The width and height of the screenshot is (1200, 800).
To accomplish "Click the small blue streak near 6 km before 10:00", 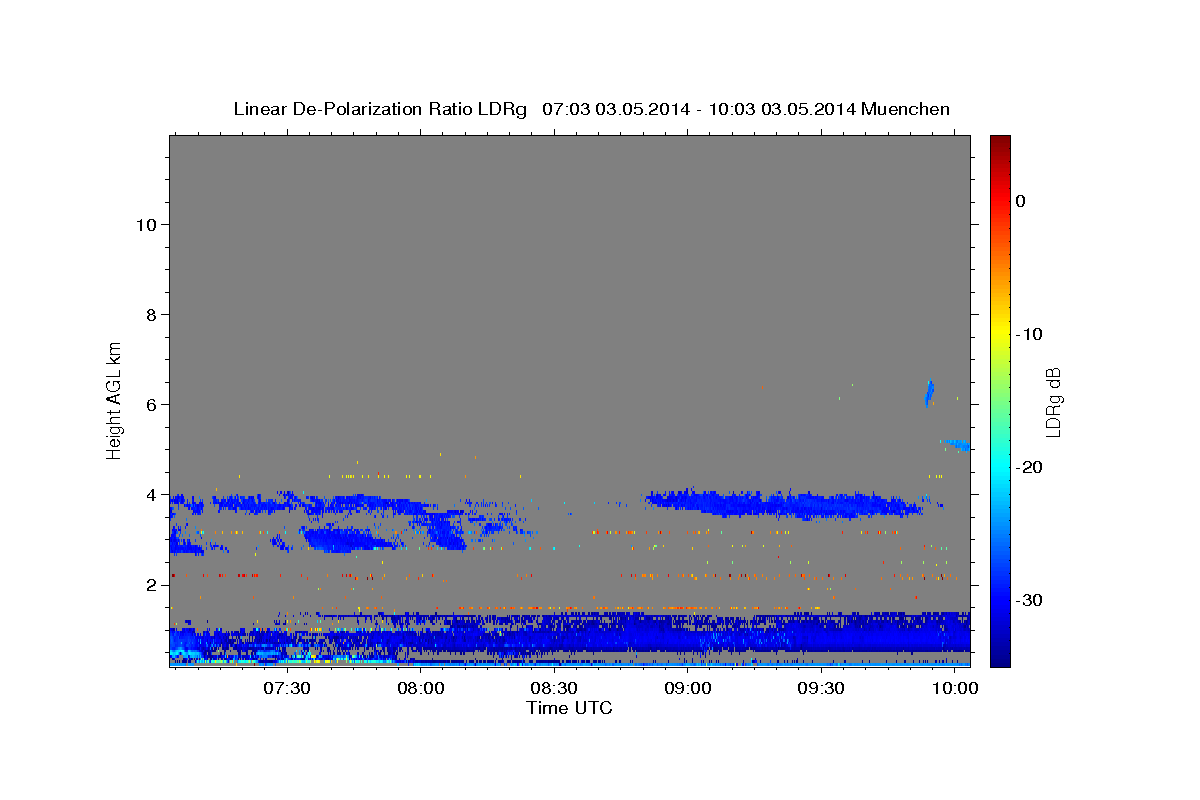I will click(x=929, y=393).
